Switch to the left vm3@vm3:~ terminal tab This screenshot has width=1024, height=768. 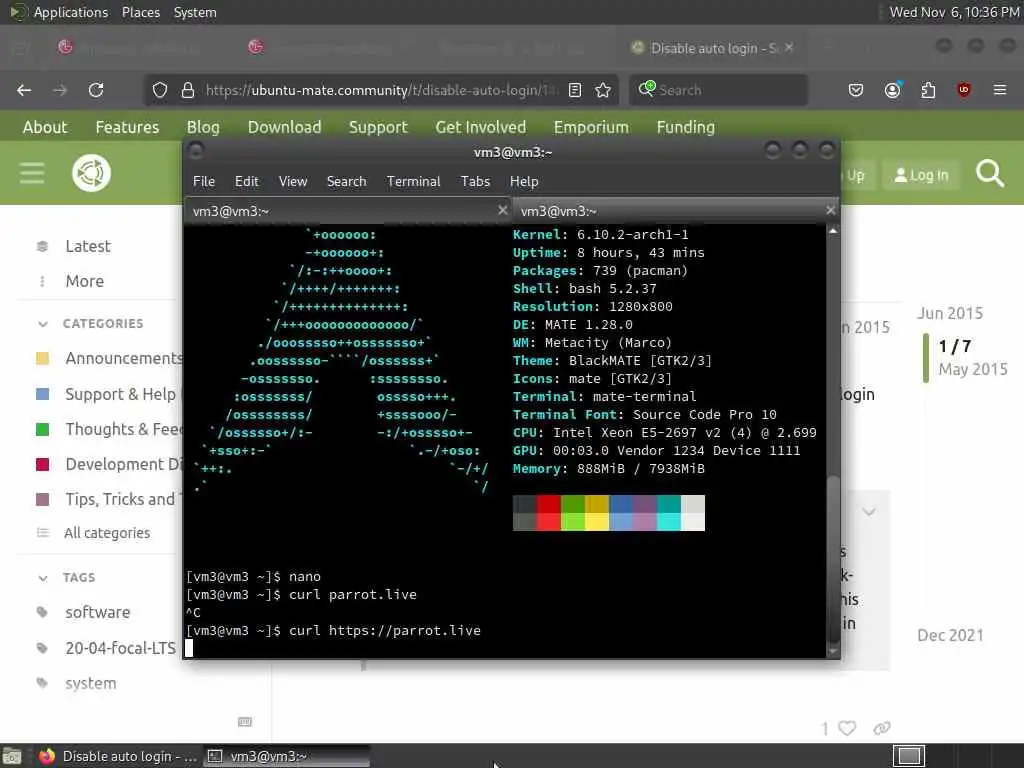[347, 211]
